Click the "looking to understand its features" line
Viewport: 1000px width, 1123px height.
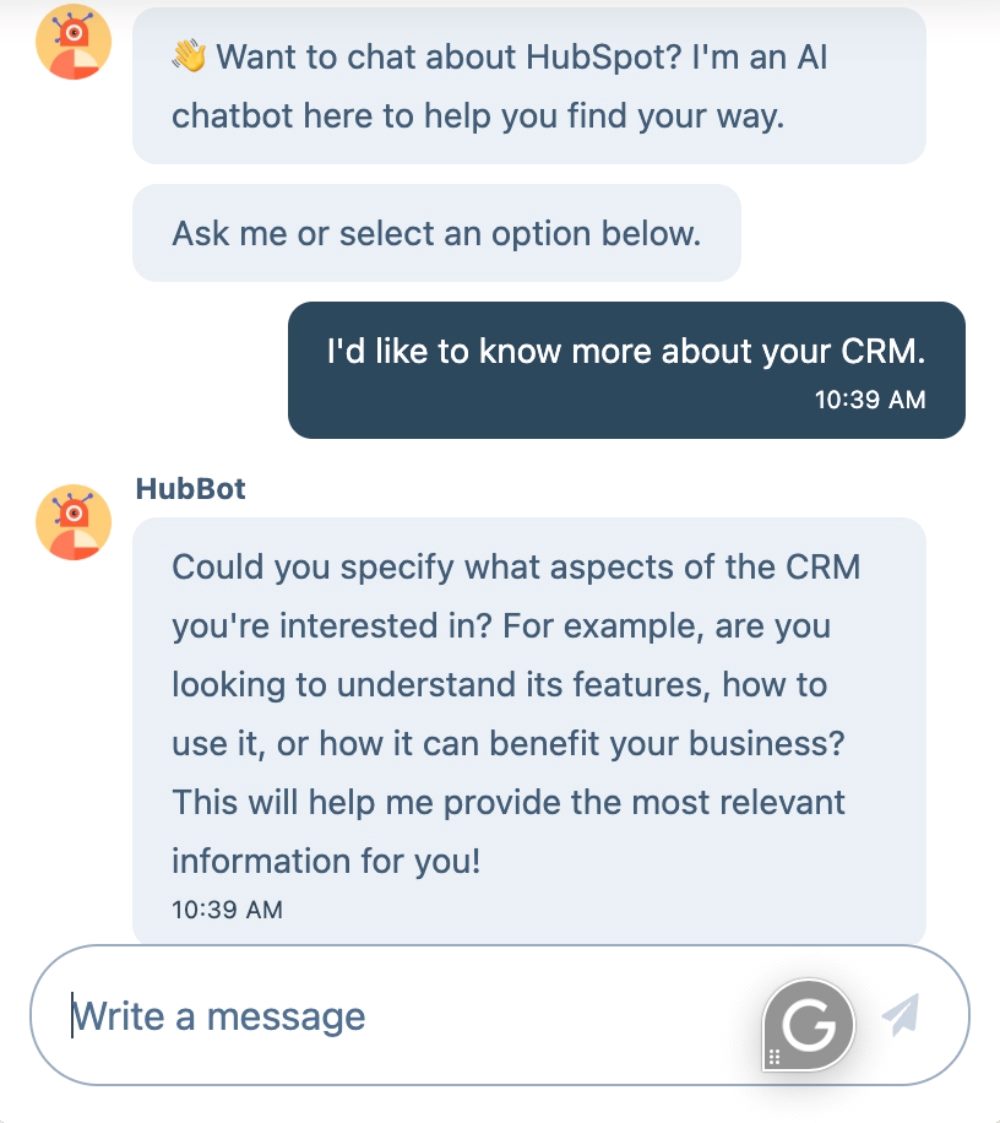499,685
